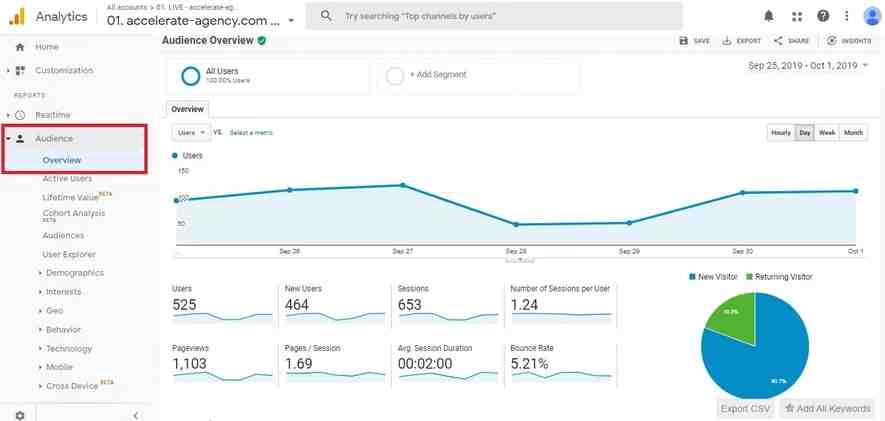Expand the Geo submenu
The image size is (885, 421).
click(x=41, y=311)
